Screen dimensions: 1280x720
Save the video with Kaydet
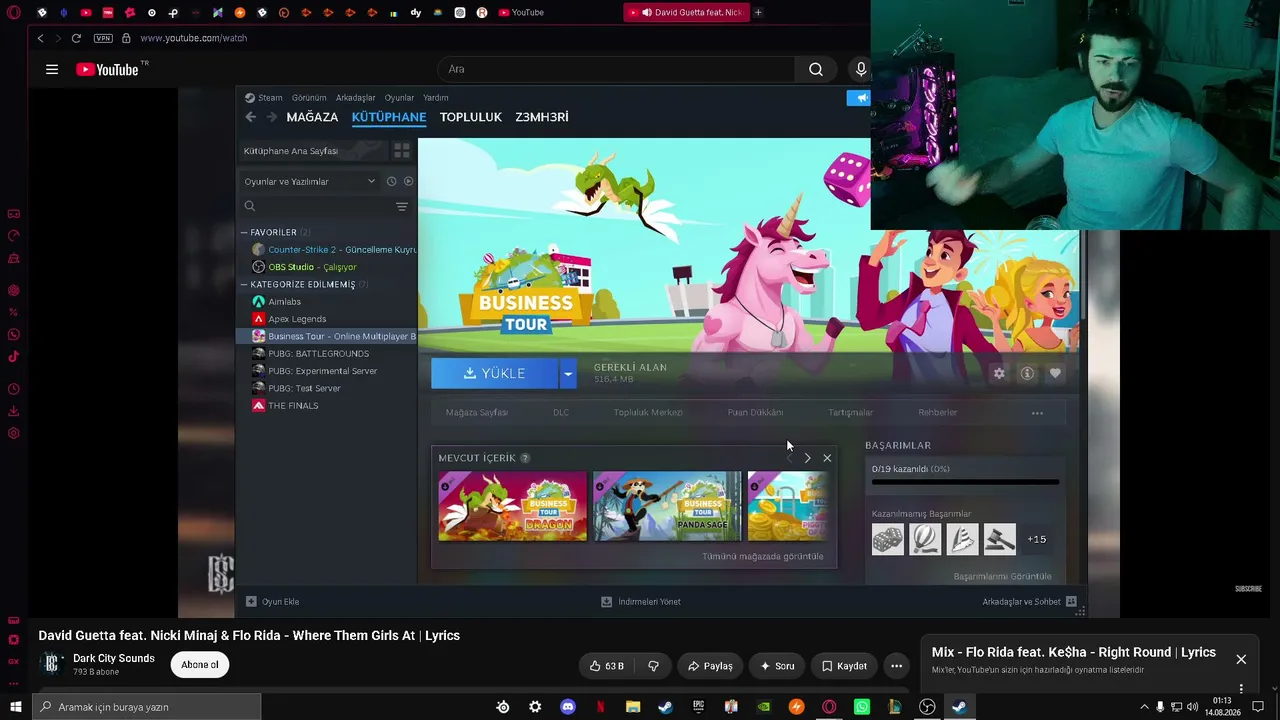[844, 666]
